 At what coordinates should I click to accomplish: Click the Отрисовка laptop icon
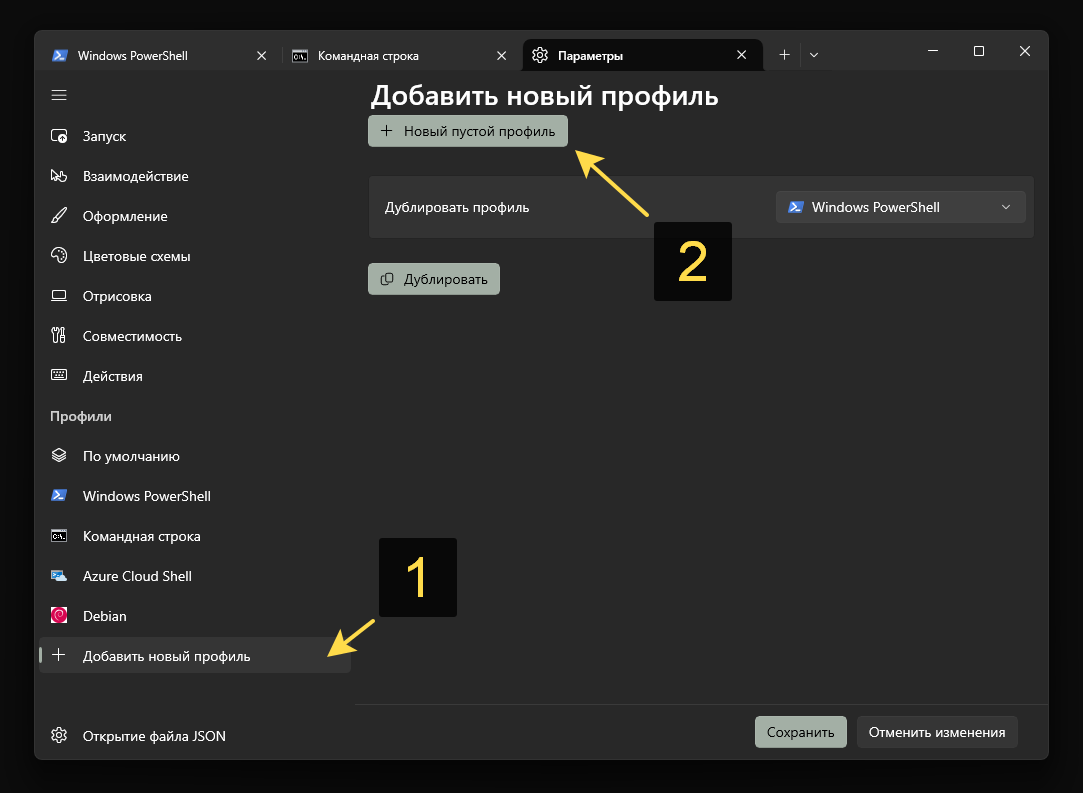[x=59, y=296]
